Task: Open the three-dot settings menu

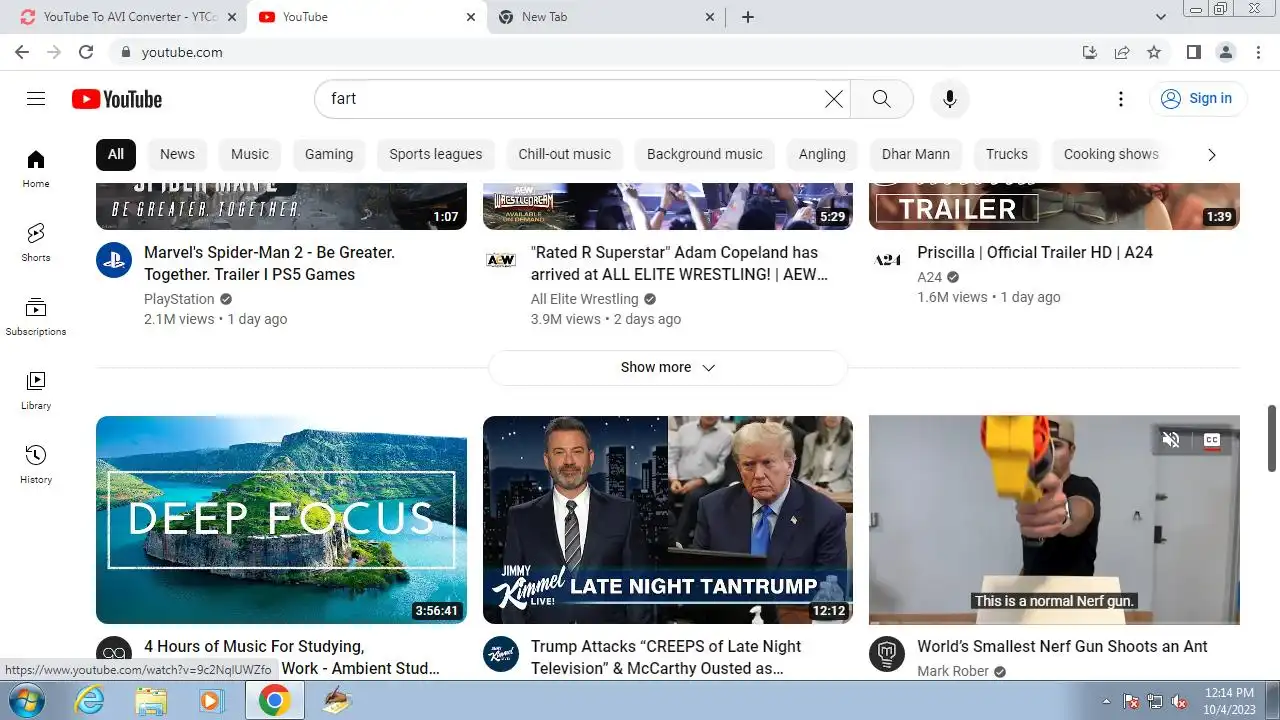Action: tap(1121, 98)
